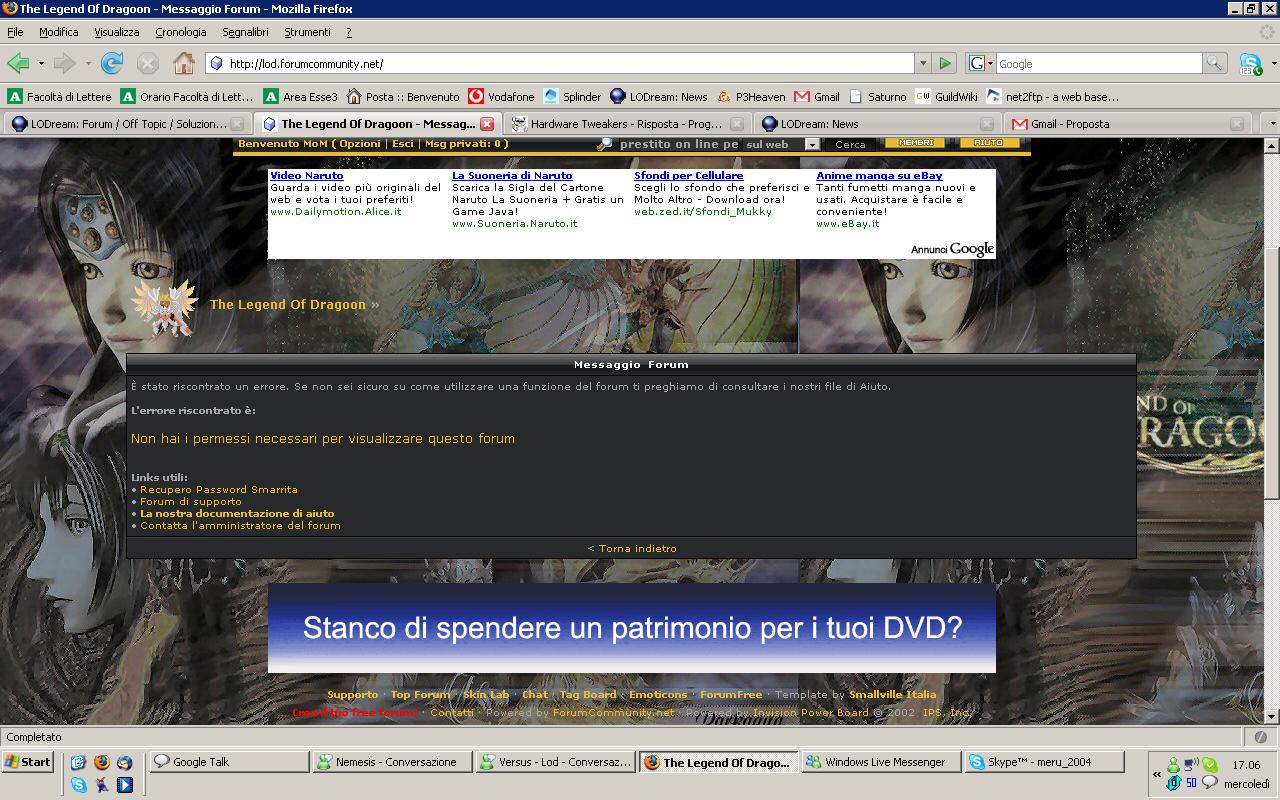This screenshot has width=1280, height=800.
Task: Open the GuildWiki bookmark
Action: tap(946, 97)
